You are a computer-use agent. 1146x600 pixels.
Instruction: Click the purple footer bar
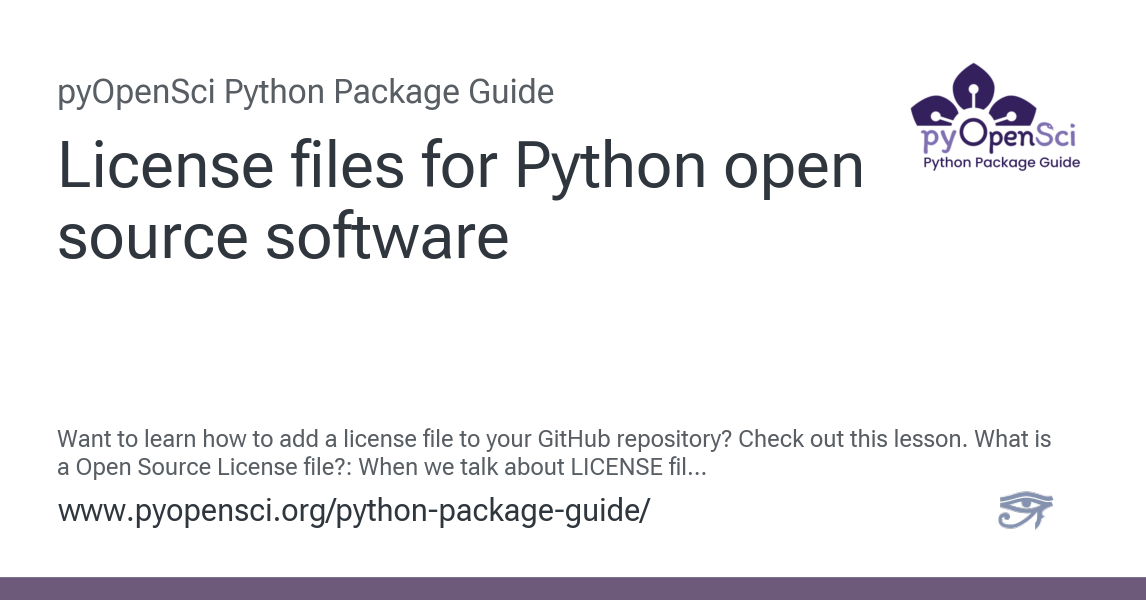pos(573,588)
